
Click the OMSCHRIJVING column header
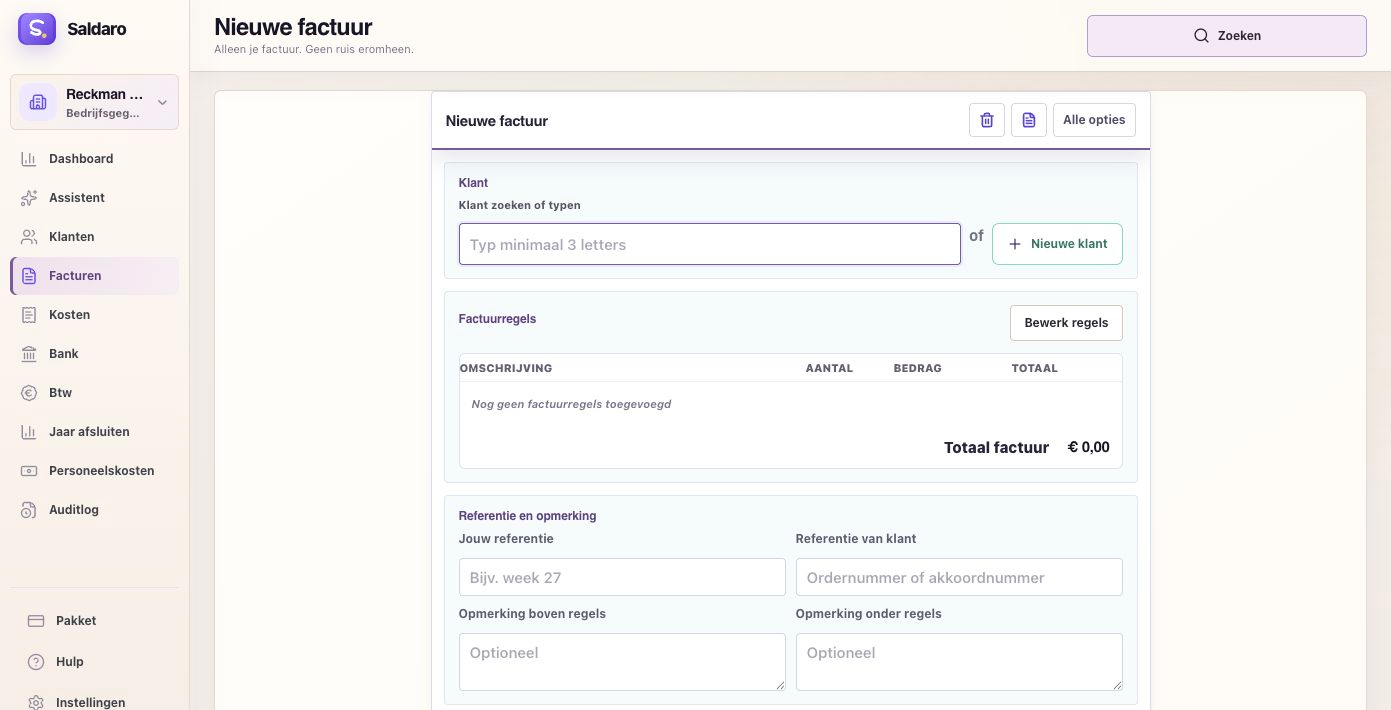pos(506,368)
